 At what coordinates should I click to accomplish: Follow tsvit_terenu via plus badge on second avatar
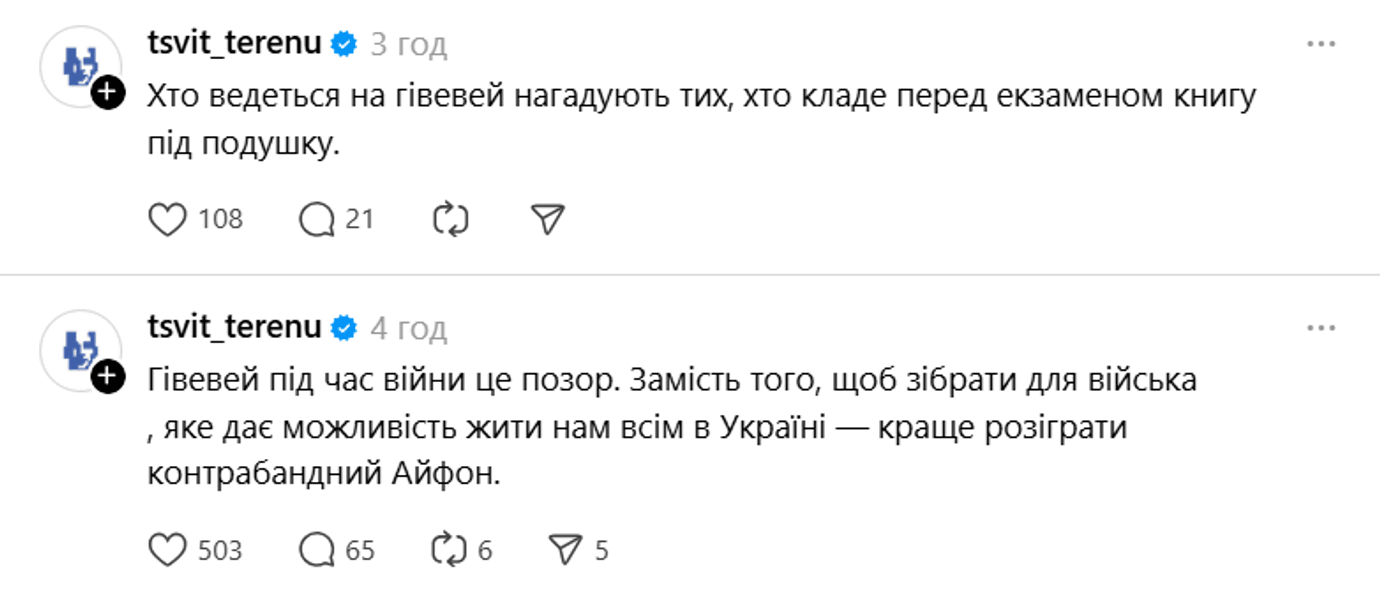(108, 377)
